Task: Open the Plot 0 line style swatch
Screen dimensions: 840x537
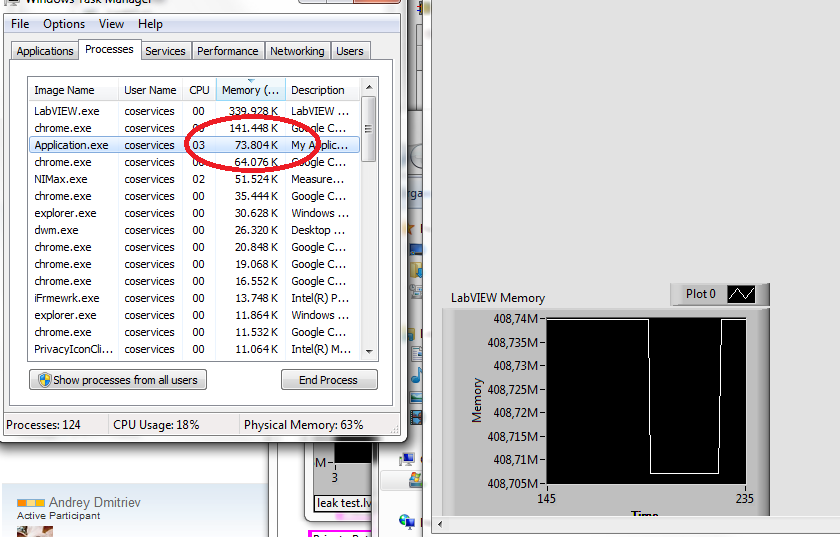Action: click(x=741, y=294)
